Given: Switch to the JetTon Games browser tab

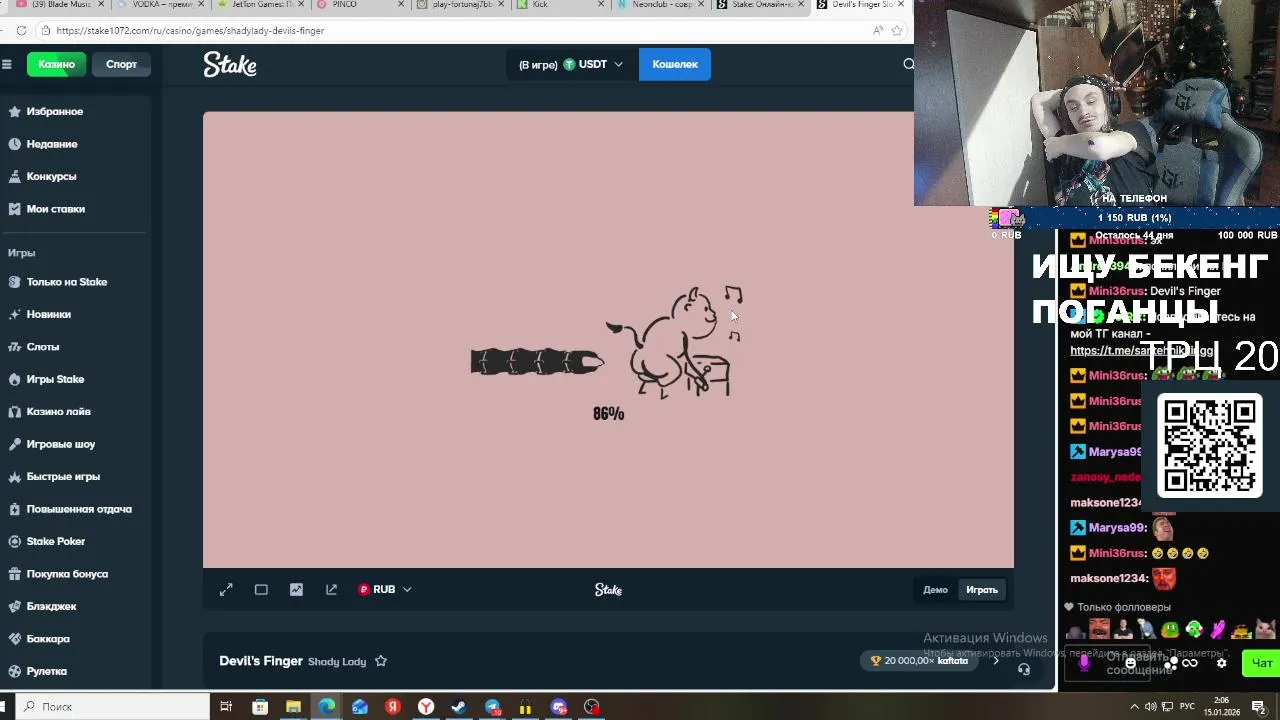Looking at the screenshot, I should [258, 5].
